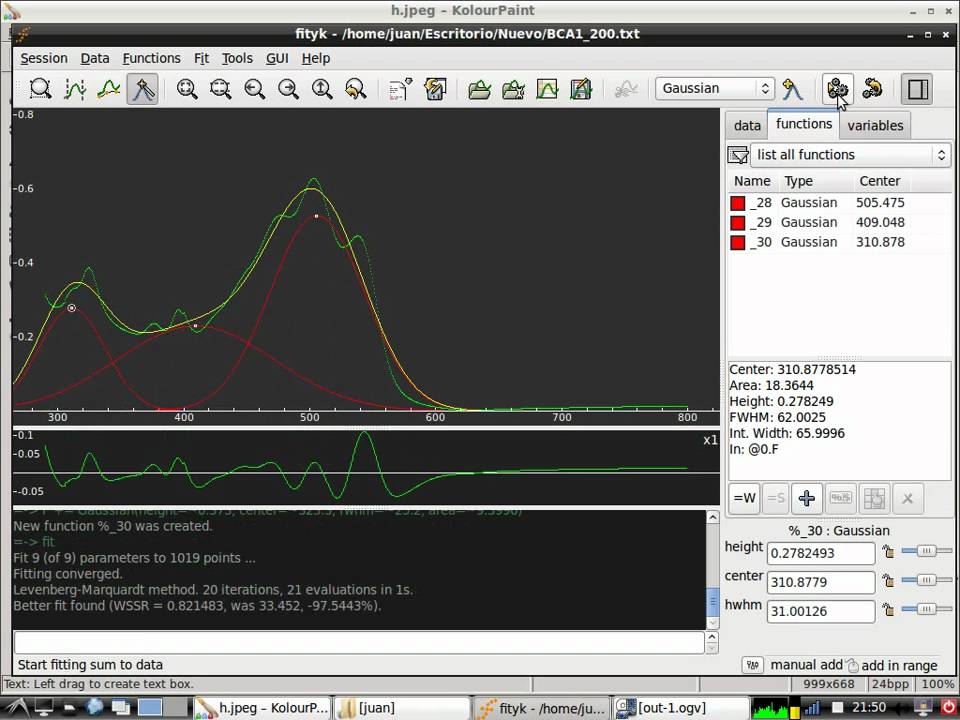This screenshot has height=720, width=960.
Task: Start fitting with the gears icon
Action: (x=837, y=89)
